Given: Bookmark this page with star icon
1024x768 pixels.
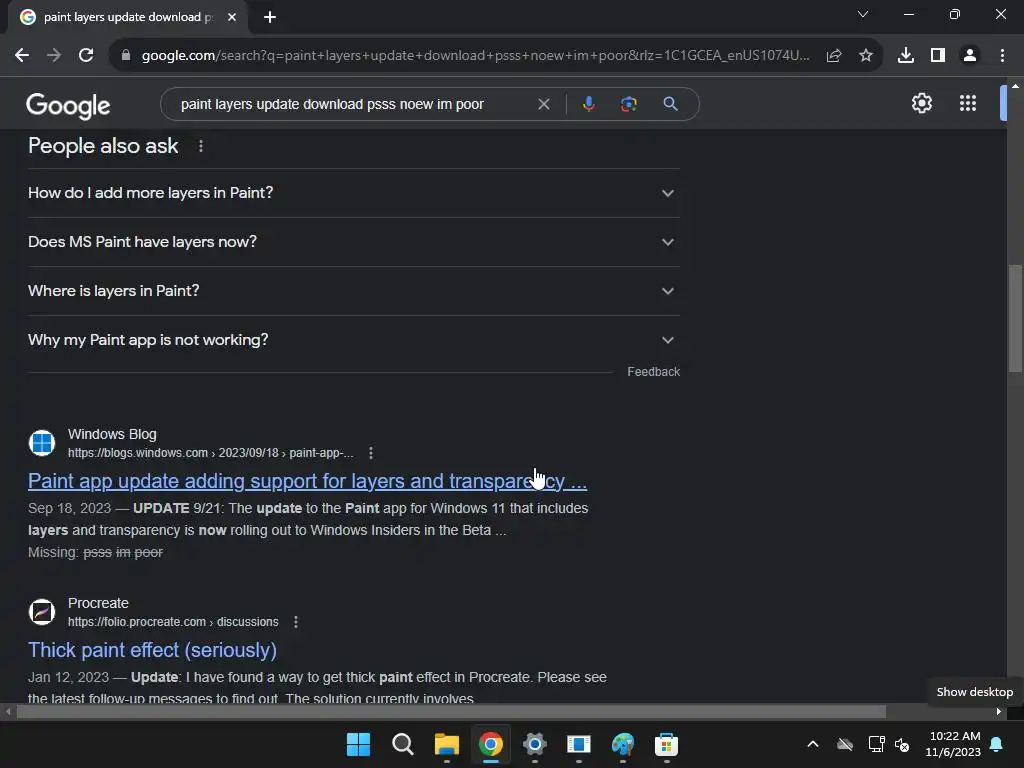Looking at the screenshot, I should click(866, 56).
